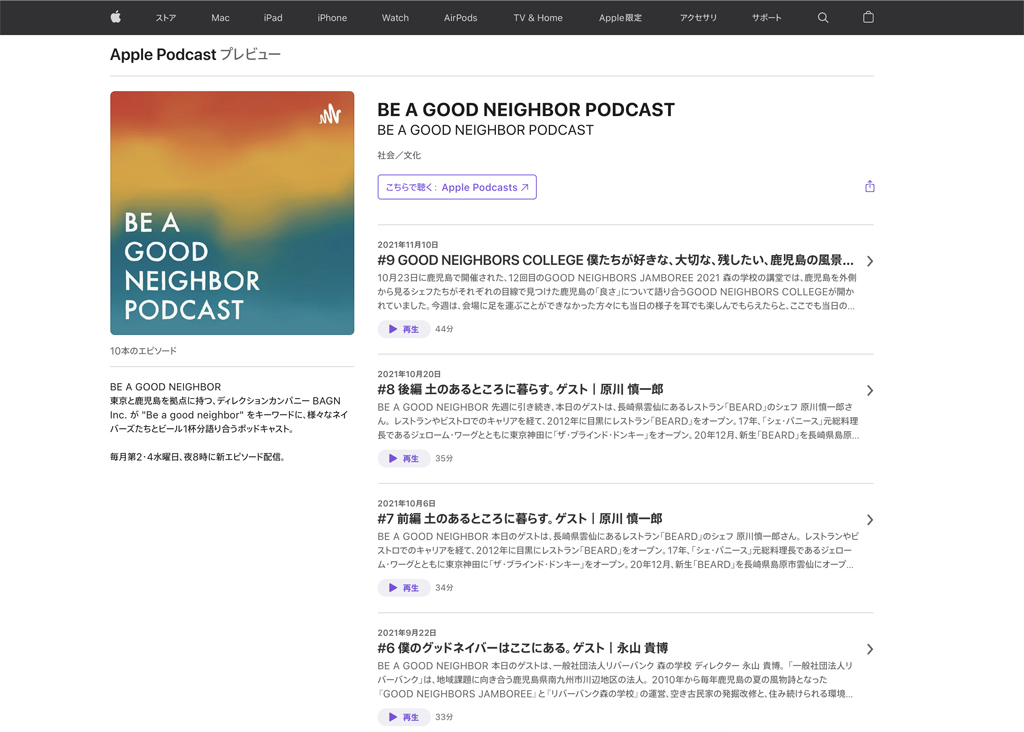Open the search magnifier icon
Screen dimensions: 1024x732
pos(823,17)
